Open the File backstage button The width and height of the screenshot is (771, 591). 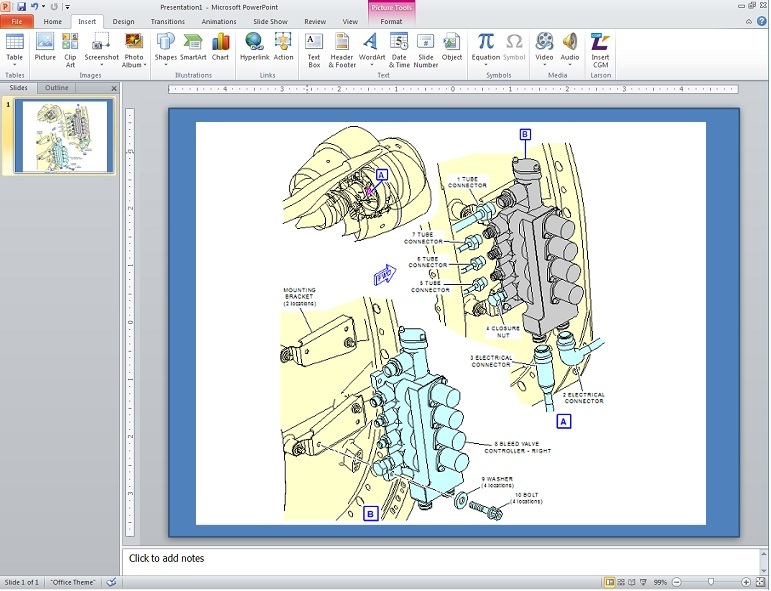tap(17, 21)
